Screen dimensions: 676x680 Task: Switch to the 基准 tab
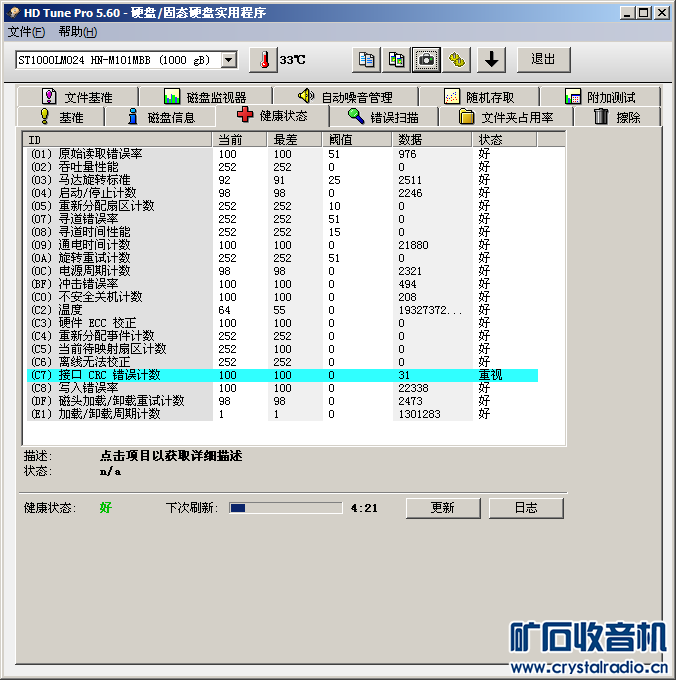pos(61,117)
